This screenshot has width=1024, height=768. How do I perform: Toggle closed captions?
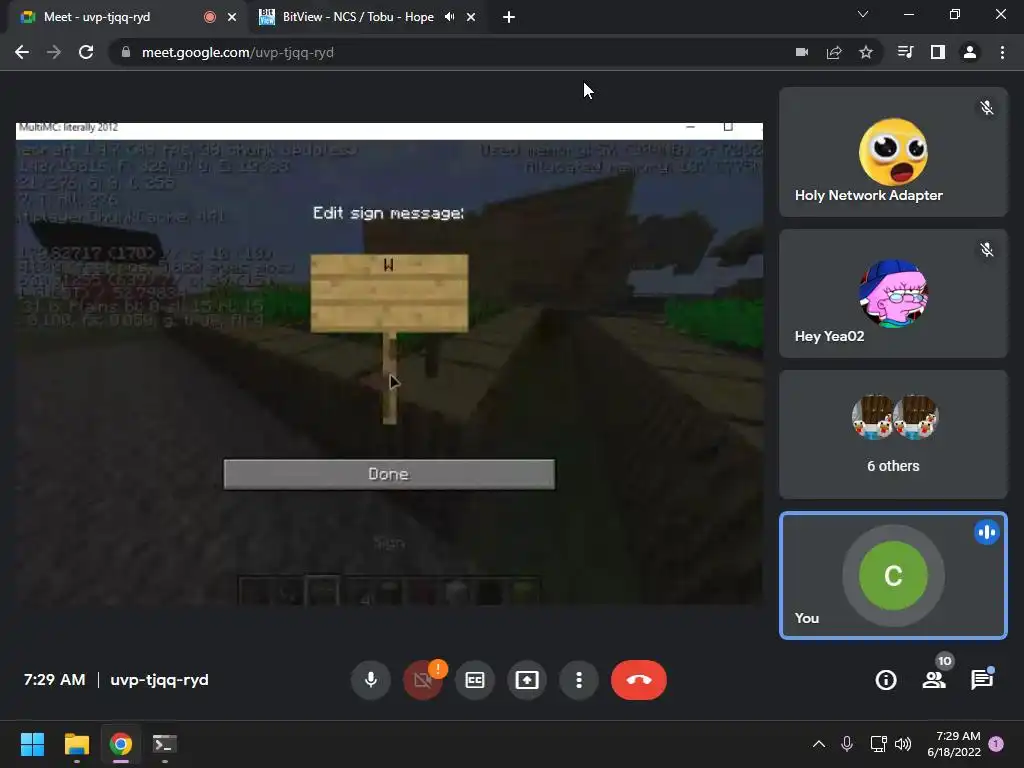click(x=475, y=680)
